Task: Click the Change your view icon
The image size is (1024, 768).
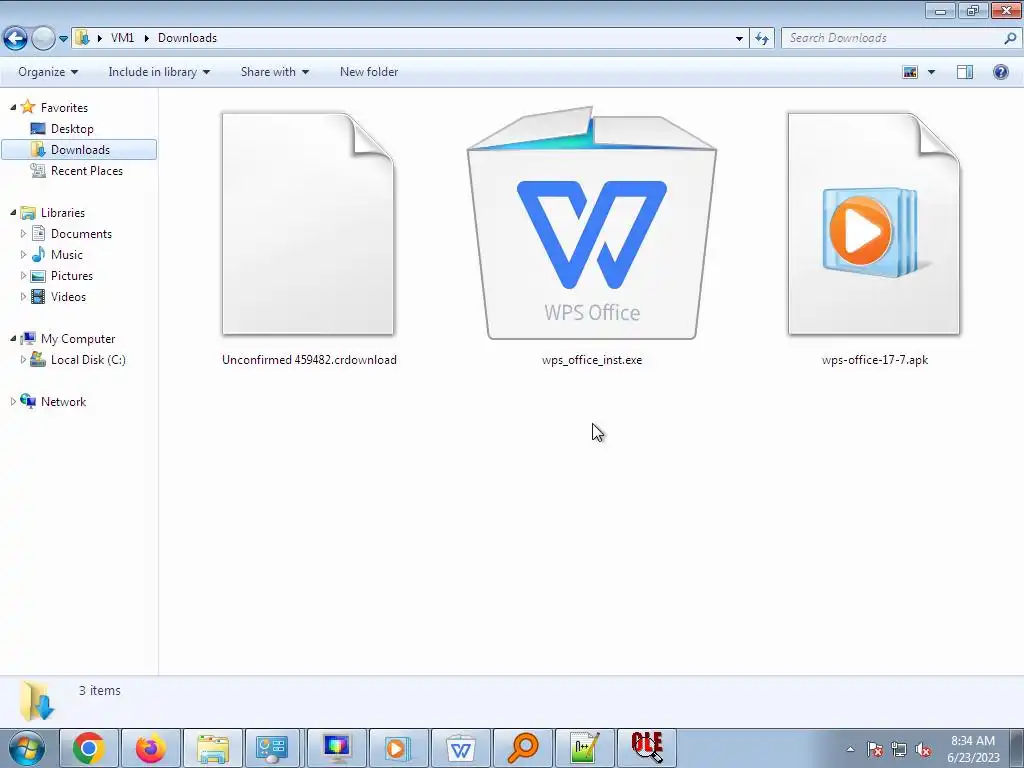Action: click(910, 72)
